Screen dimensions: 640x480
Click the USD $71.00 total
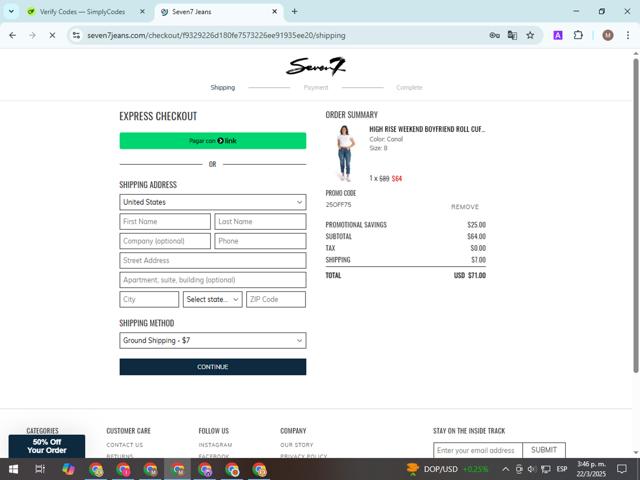pyautogui.click(x=470, y=276)
